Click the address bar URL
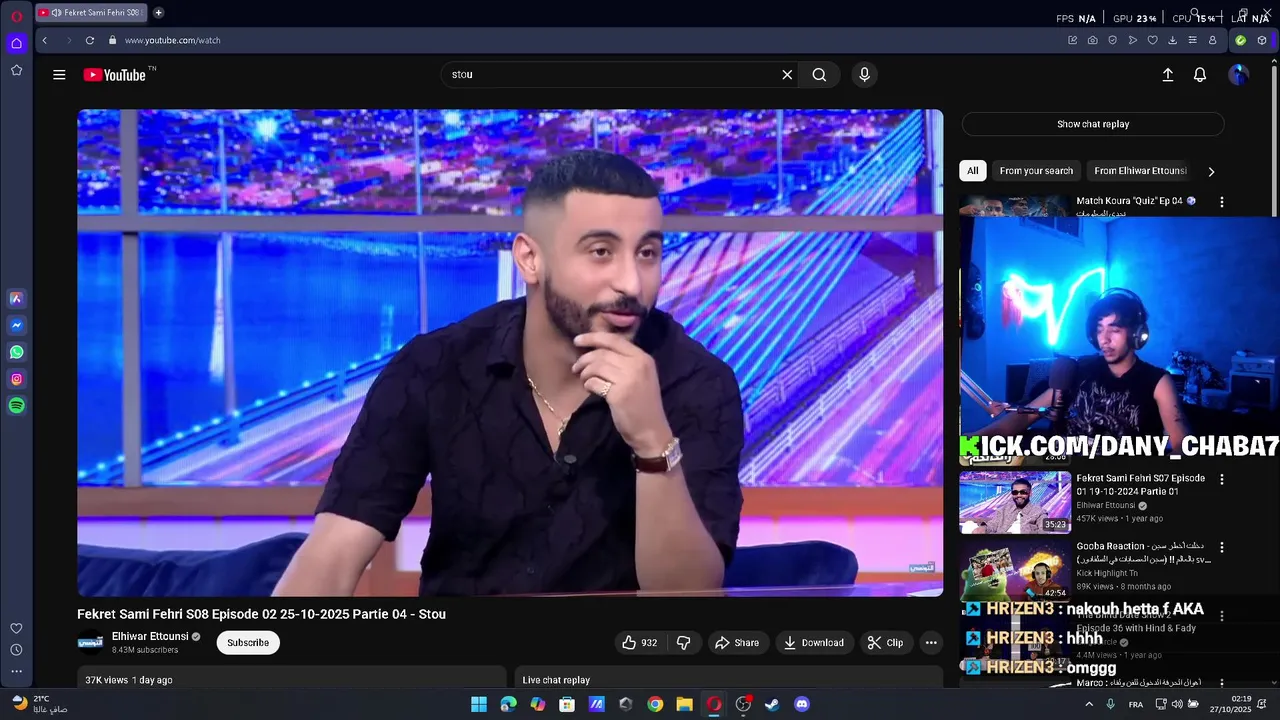This screenshot has height=720, width=1280. (x=172, y=40)
